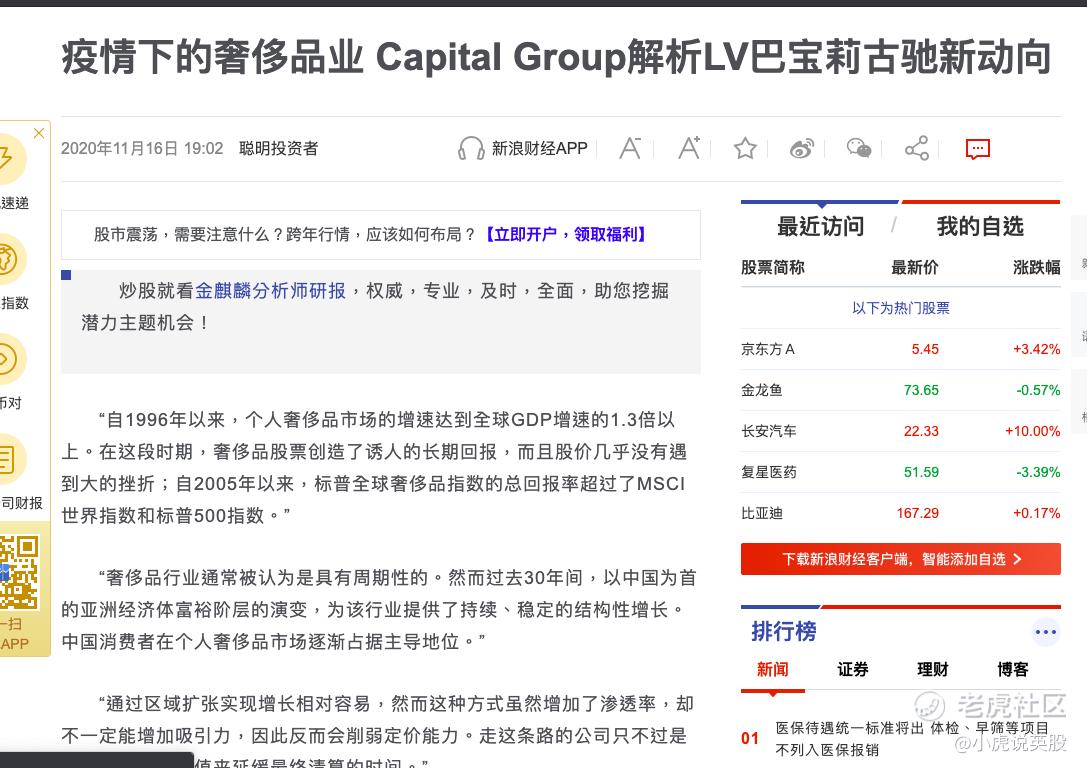The height and width of the screenshot is (768, 1087).
Task: Open the 比亚迪 stock link
Action: pos(762,513)
